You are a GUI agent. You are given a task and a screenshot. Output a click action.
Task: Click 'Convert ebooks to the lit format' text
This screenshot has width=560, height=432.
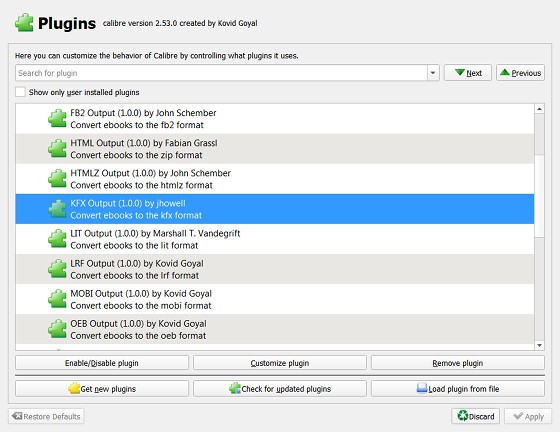134,245
